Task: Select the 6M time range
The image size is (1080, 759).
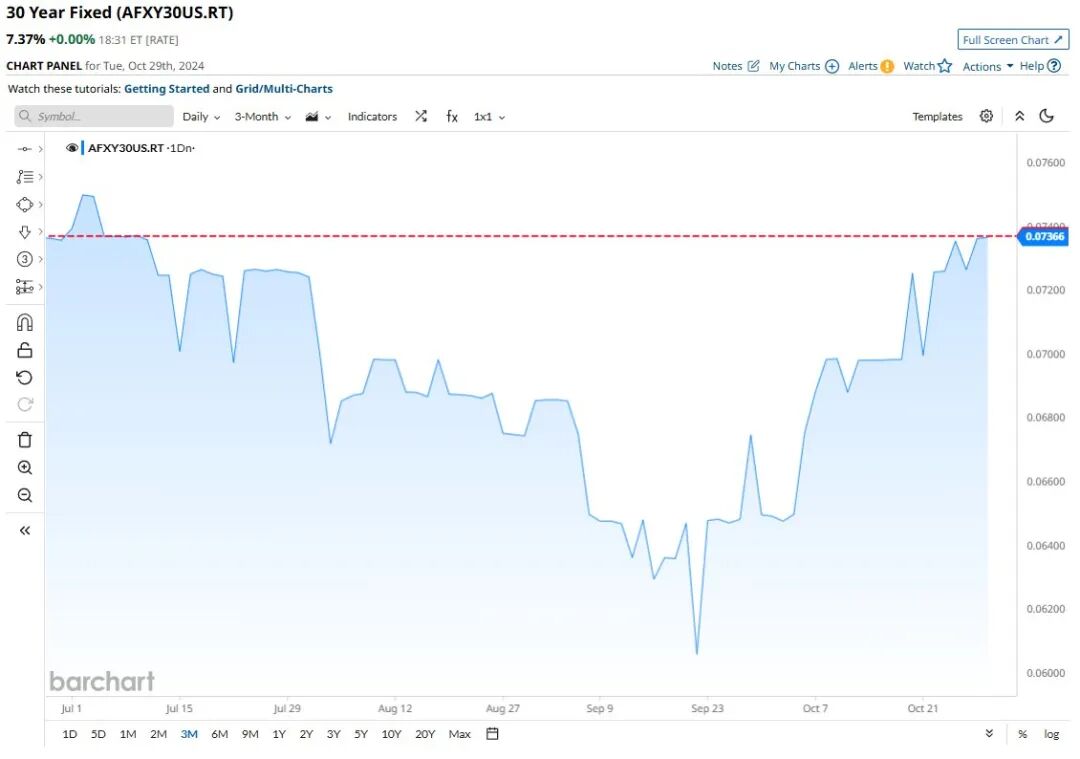Action: (219, 734)
